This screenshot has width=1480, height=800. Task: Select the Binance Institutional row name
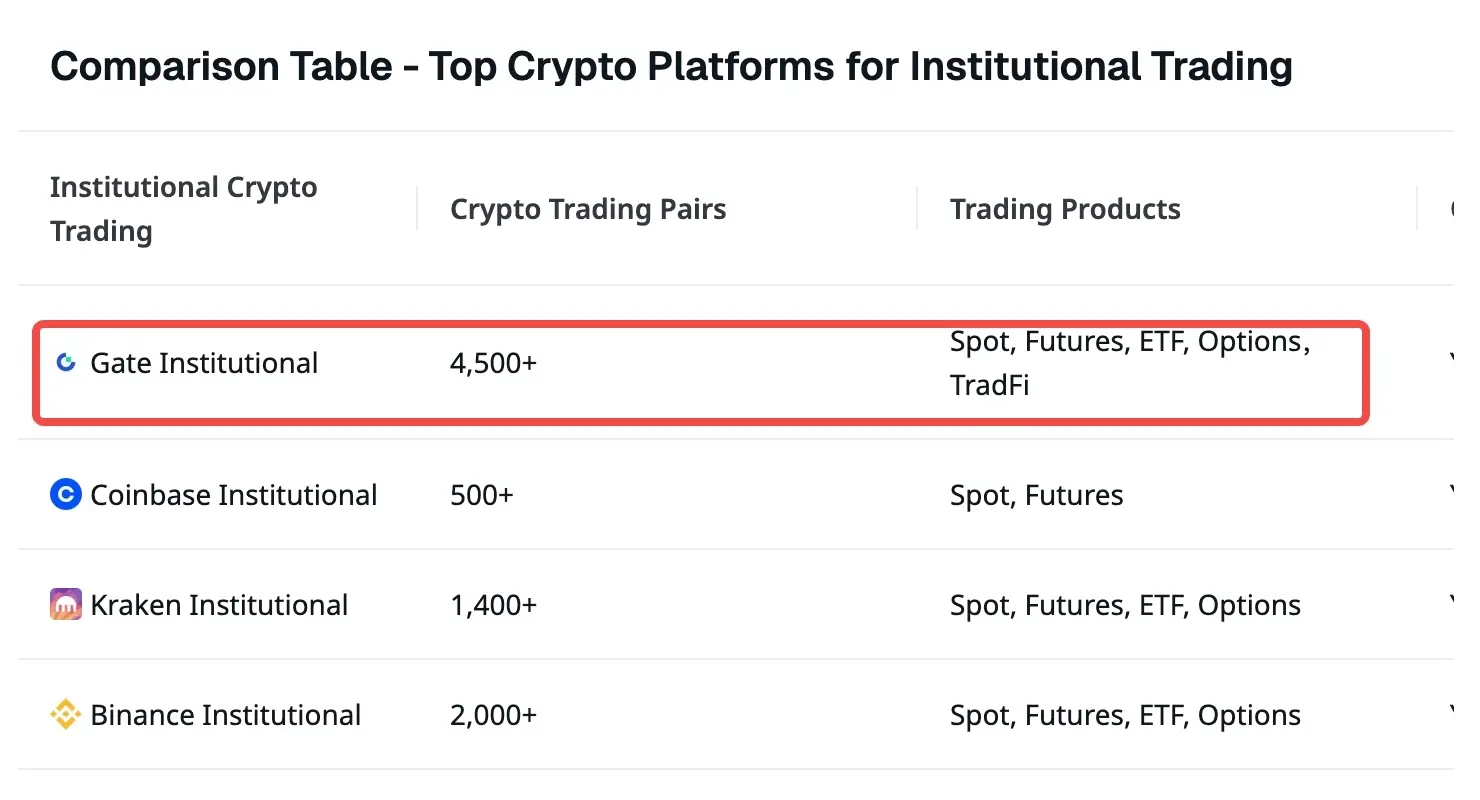pos(226,715)
